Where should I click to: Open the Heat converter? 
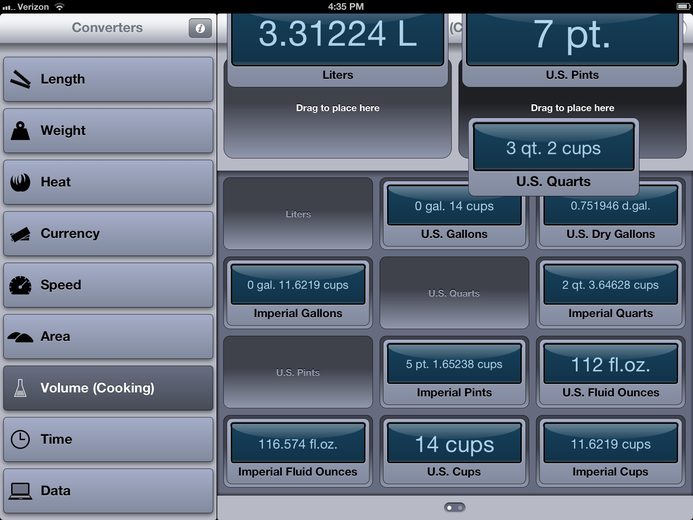[108, 182]
